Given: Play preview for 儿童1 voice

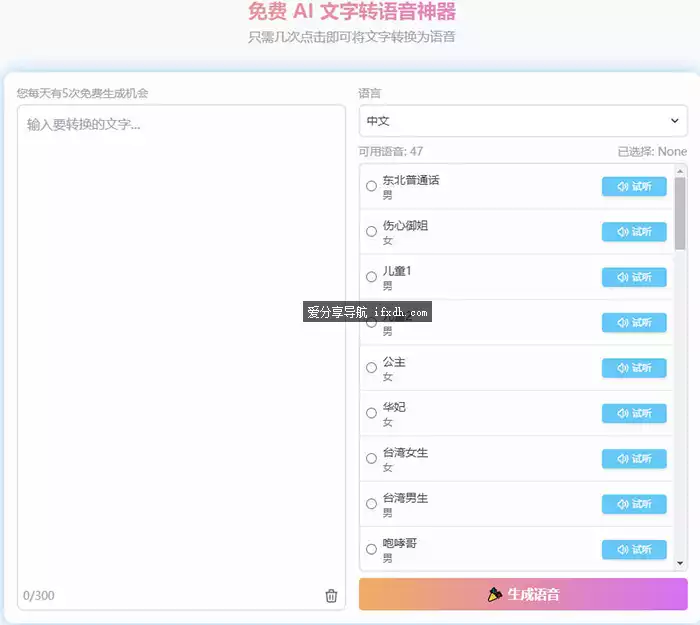Looking at the screenshot, I should pos(634,277).
